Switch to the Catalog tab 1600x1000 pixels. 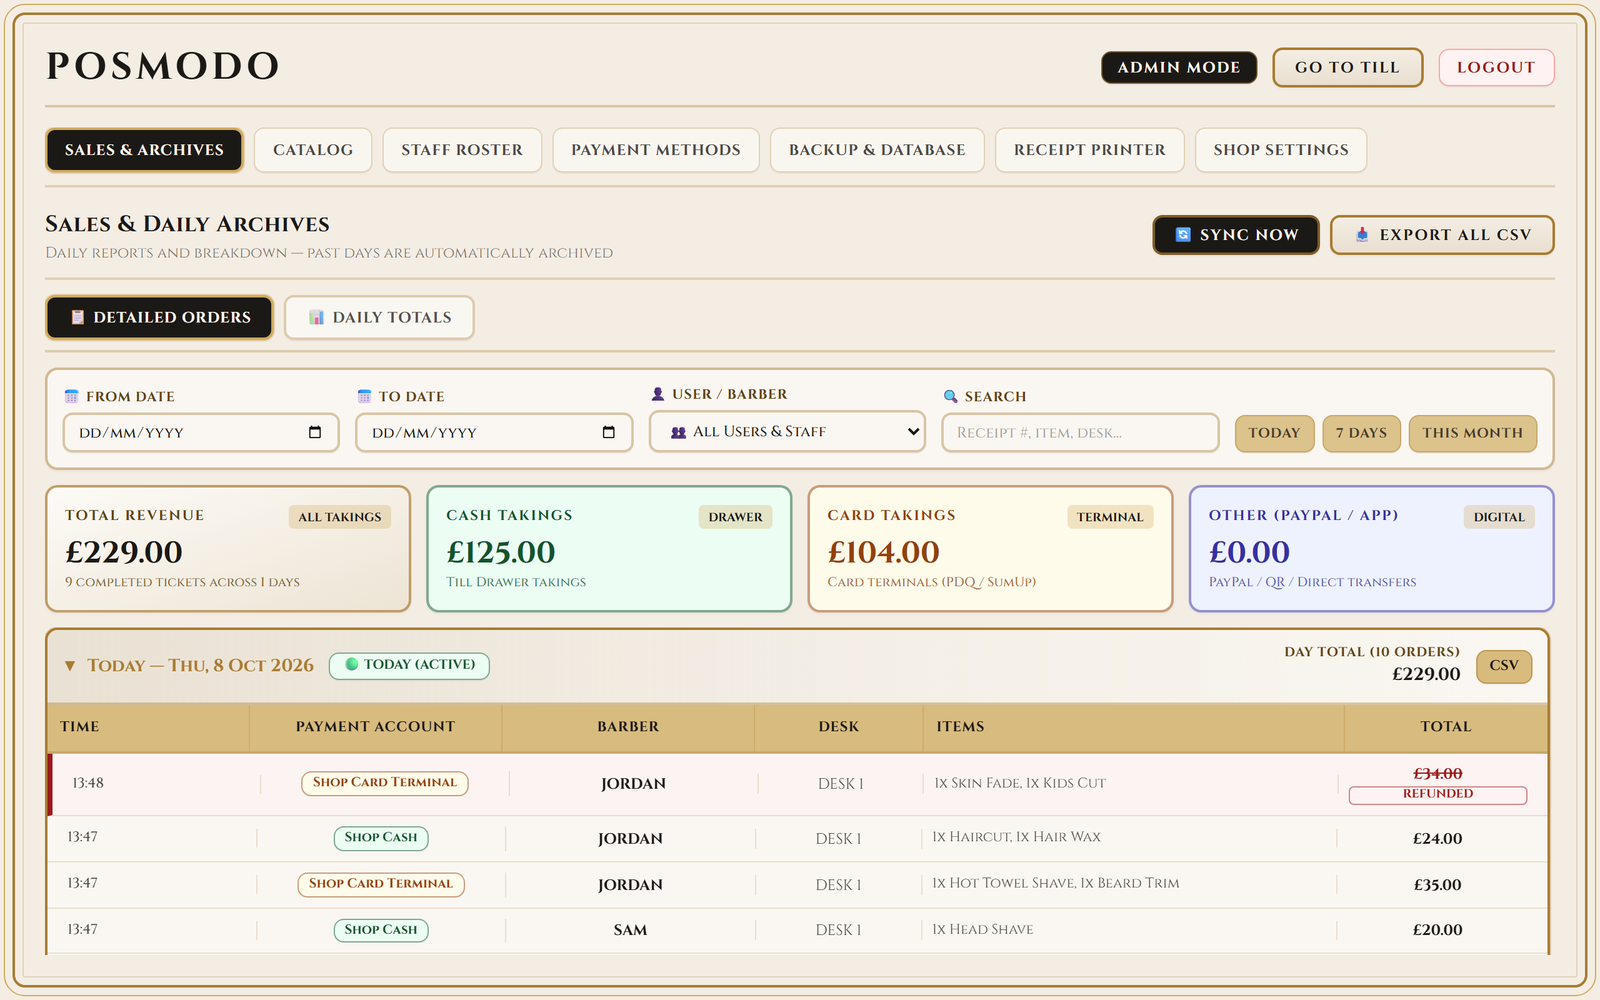point(313,150)
